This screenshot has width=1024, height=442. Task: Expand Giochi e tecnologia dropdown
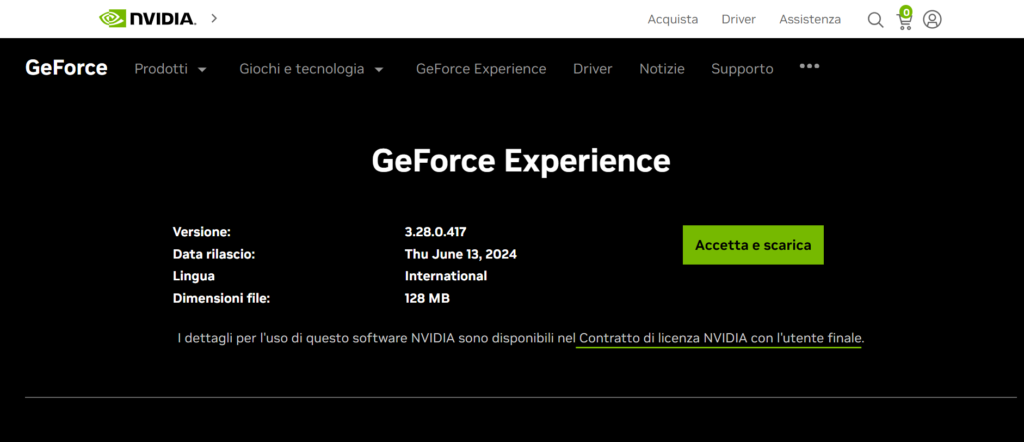pos(312,69)
